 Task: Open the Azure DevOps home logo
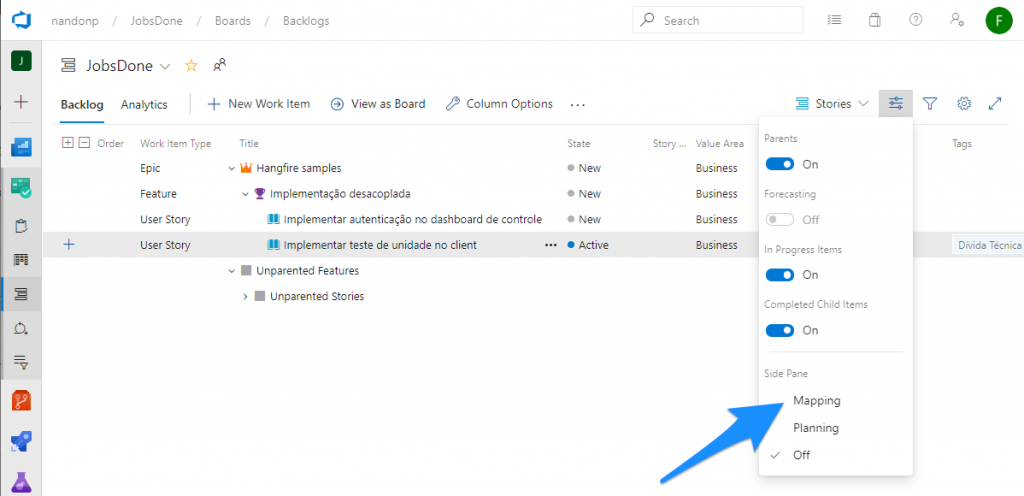coord(21,20)
